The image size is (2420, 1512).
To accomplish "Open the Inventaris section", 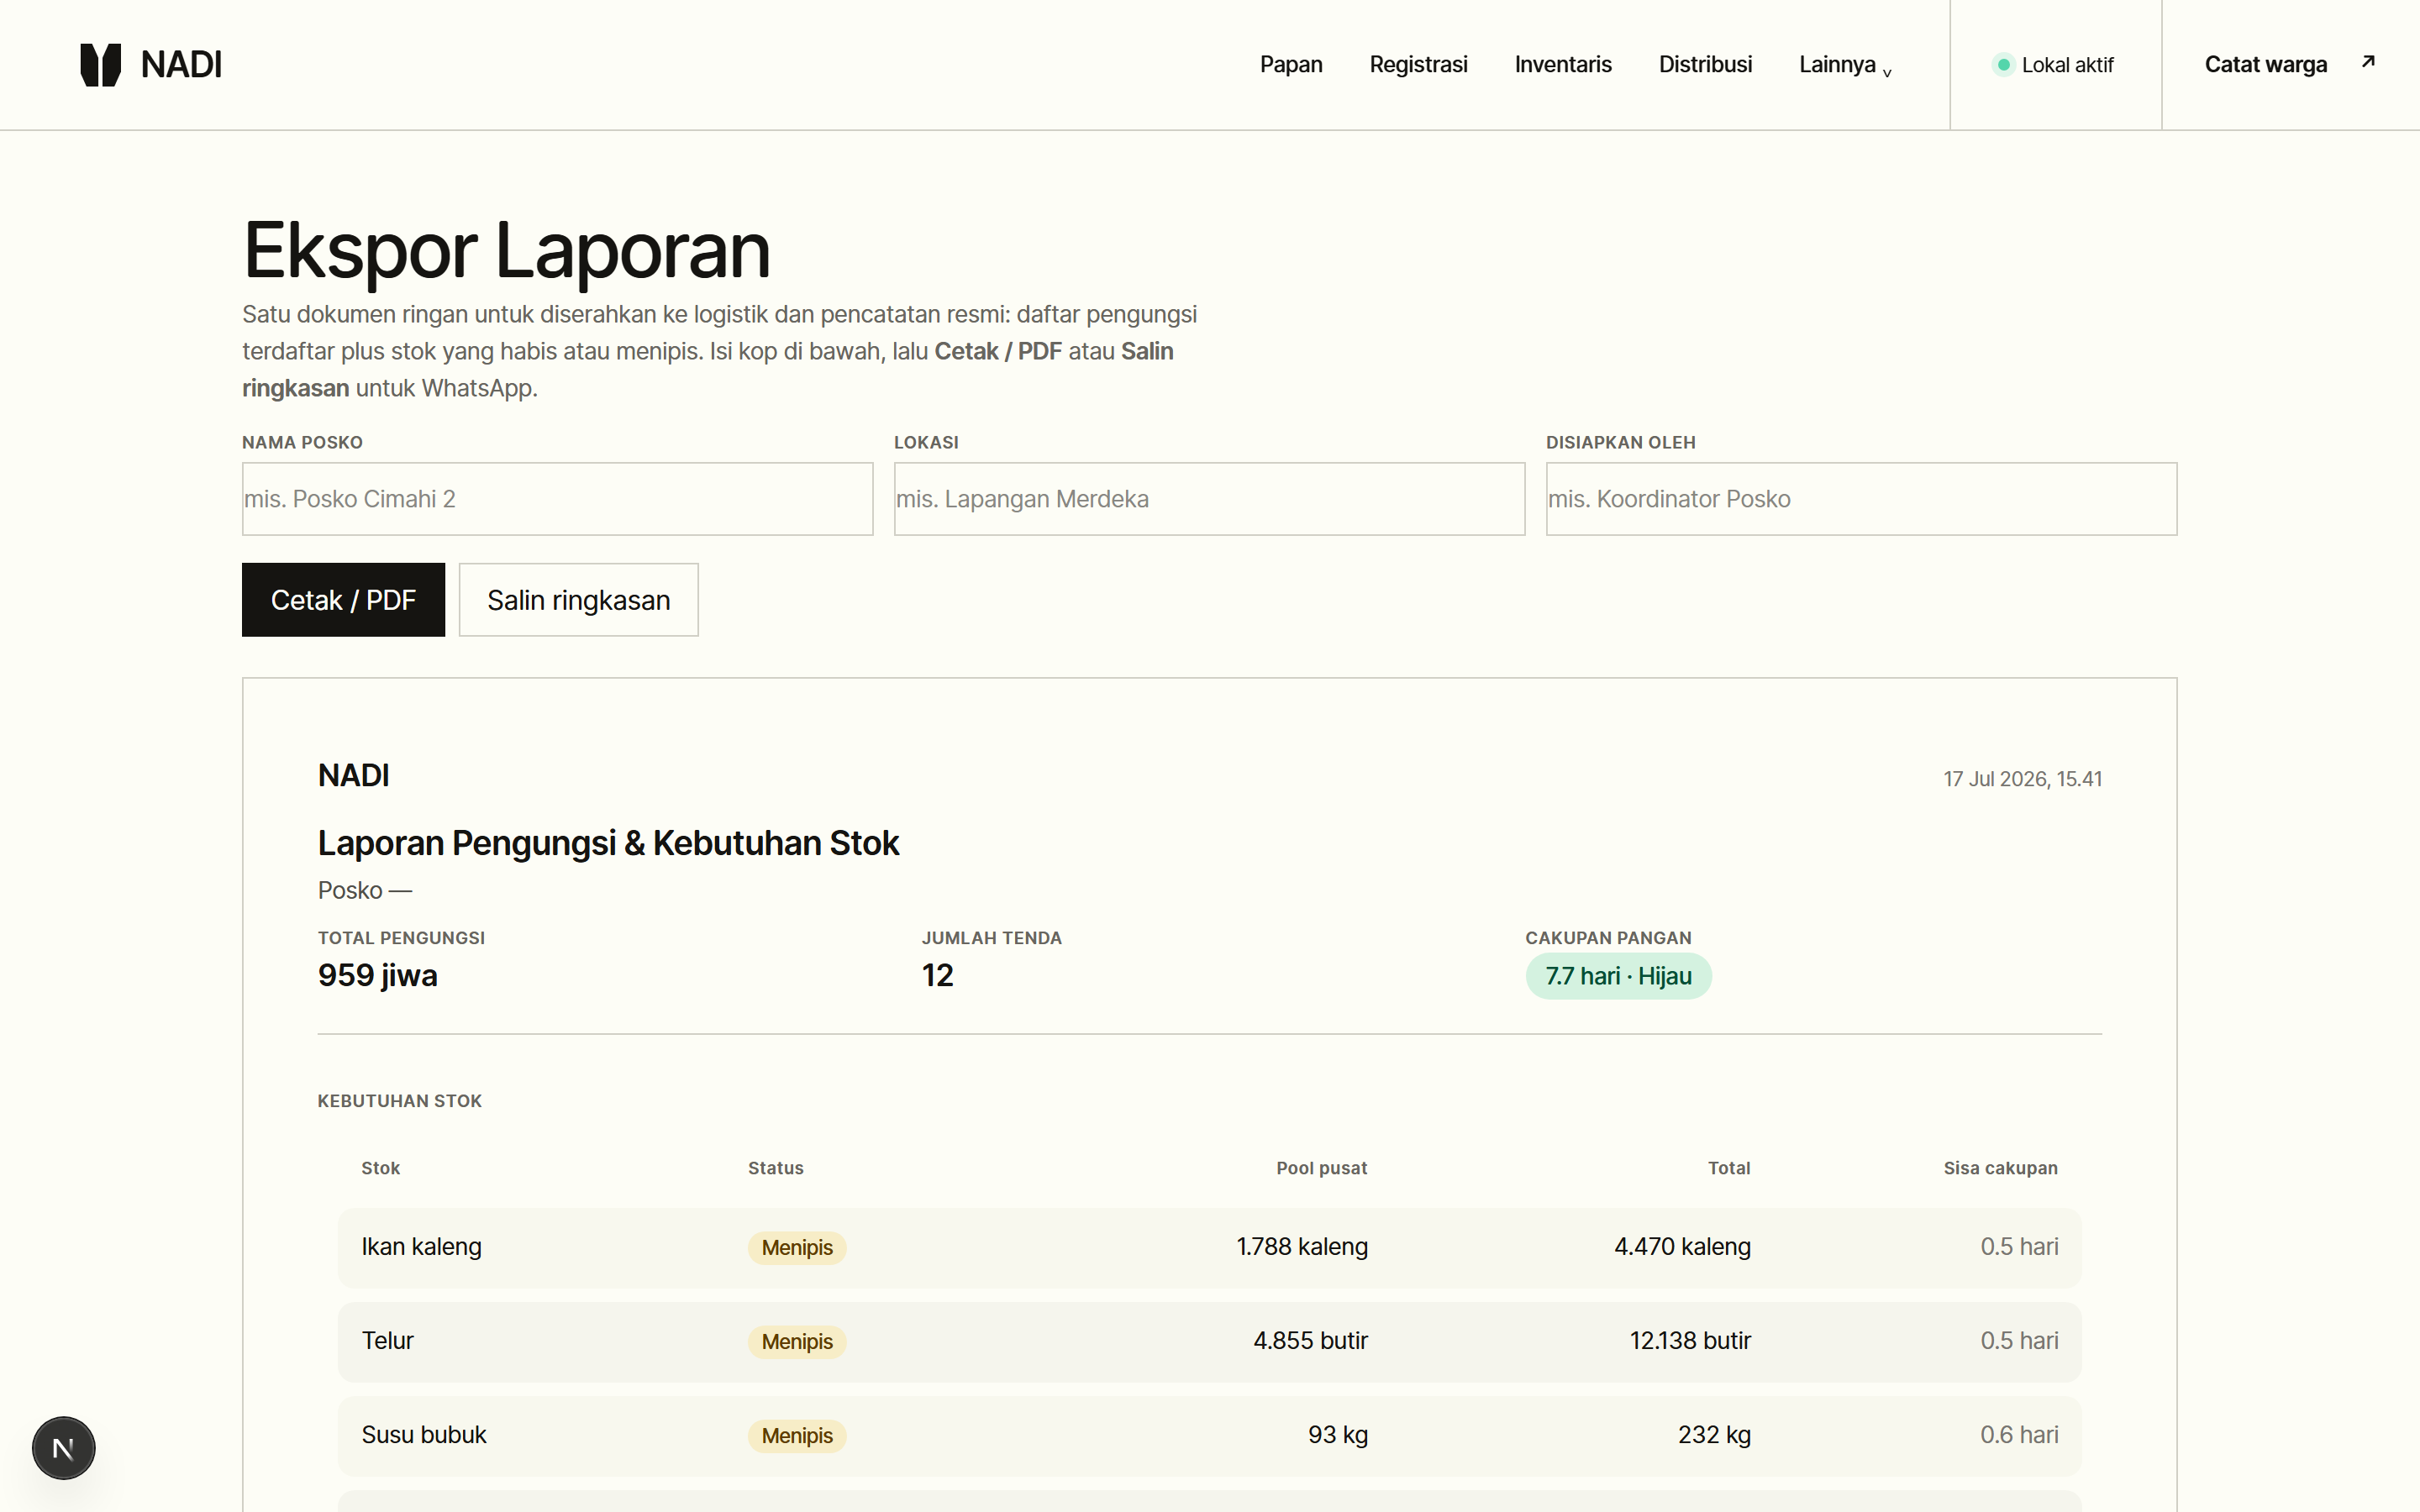I will pyautogui.click(x=1563, y=65).
